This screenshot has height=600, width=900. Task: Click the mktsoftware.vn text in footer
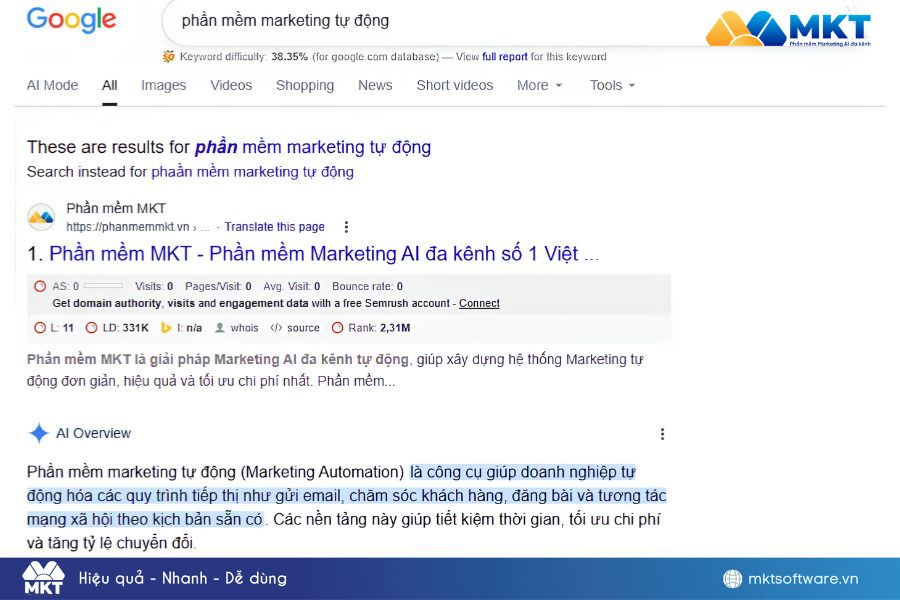pos(803,579)
